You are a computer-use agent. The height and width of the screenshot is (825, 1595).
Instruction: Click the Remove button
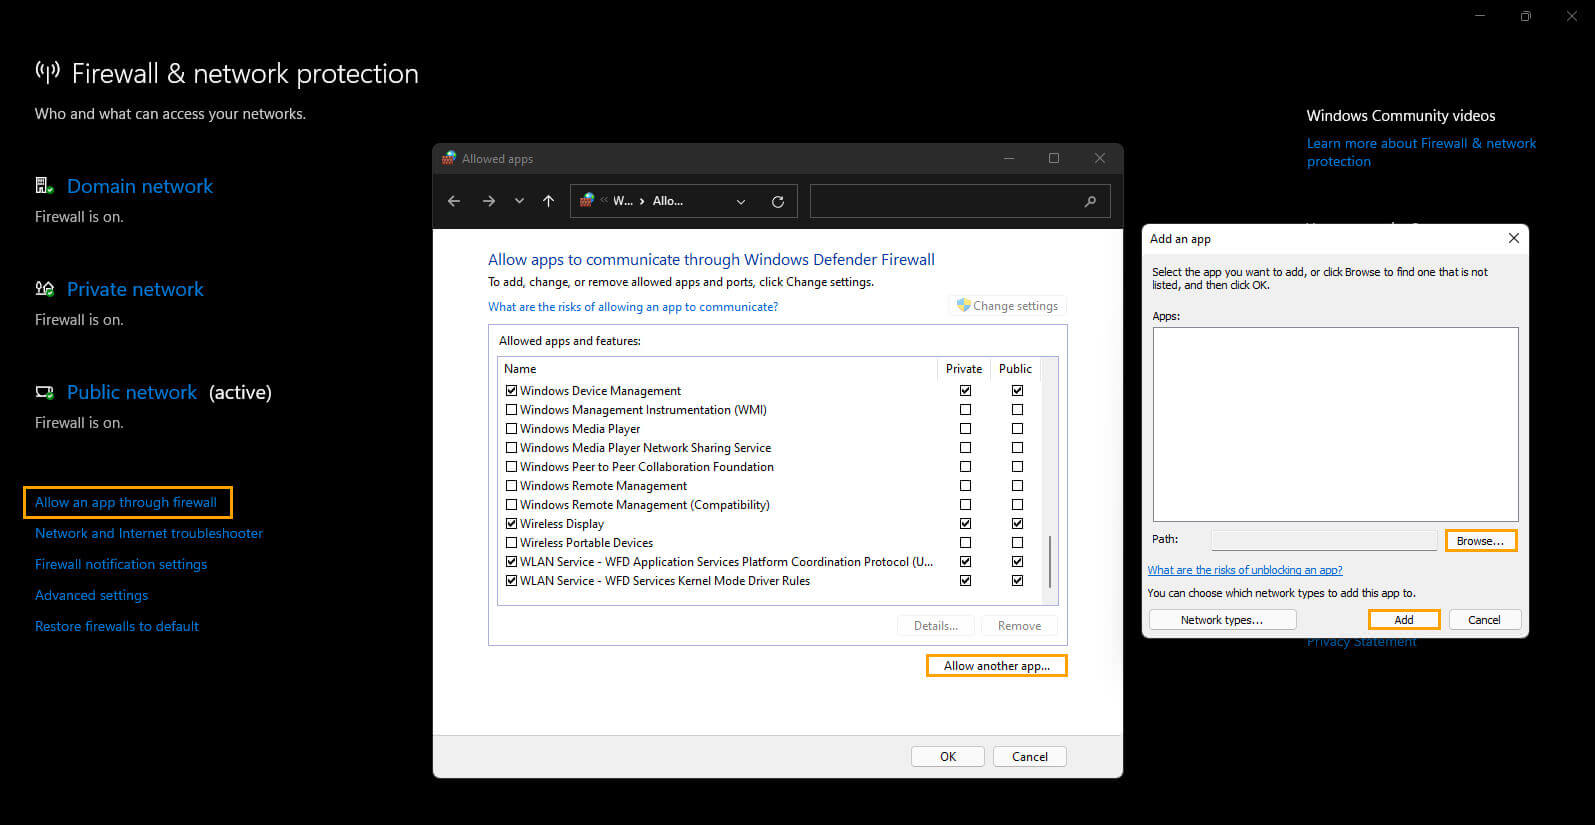pos(1019,626)
